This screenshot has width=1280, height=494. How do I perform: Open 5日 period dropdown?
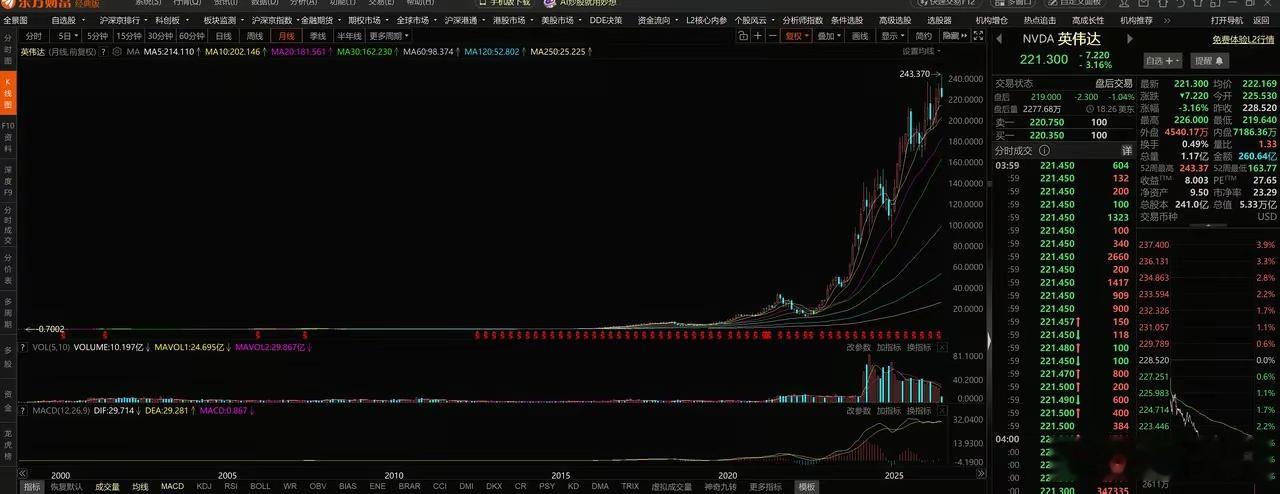67,36
